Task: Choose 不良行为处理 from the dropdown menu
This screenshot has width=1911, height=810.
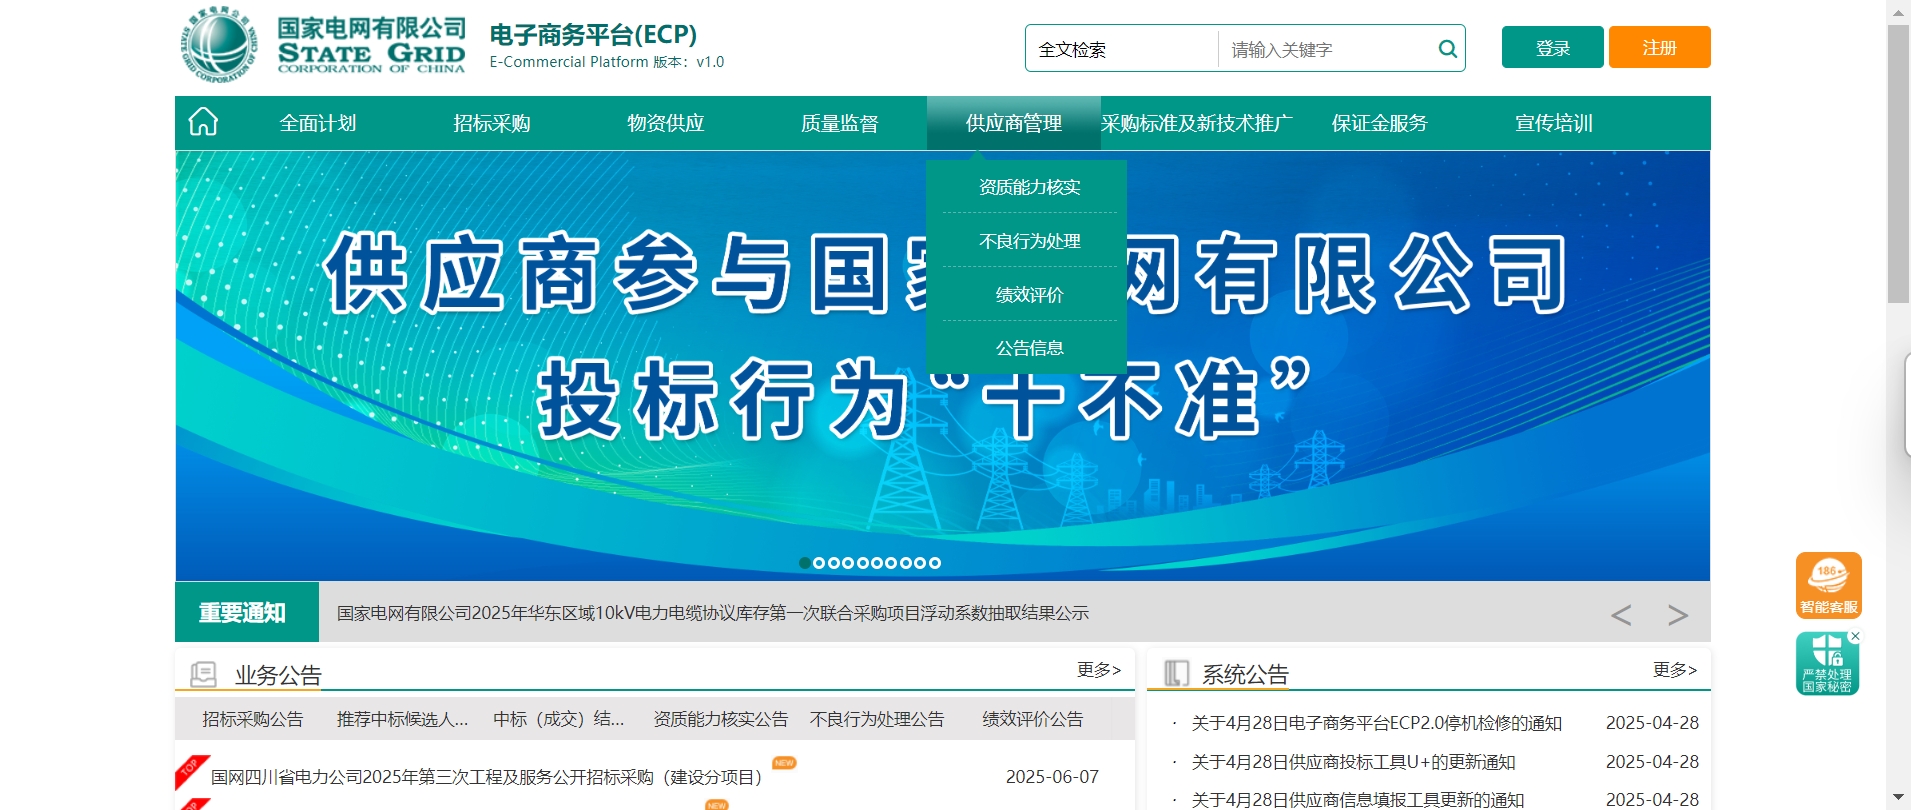Action: pos(1029,241)
